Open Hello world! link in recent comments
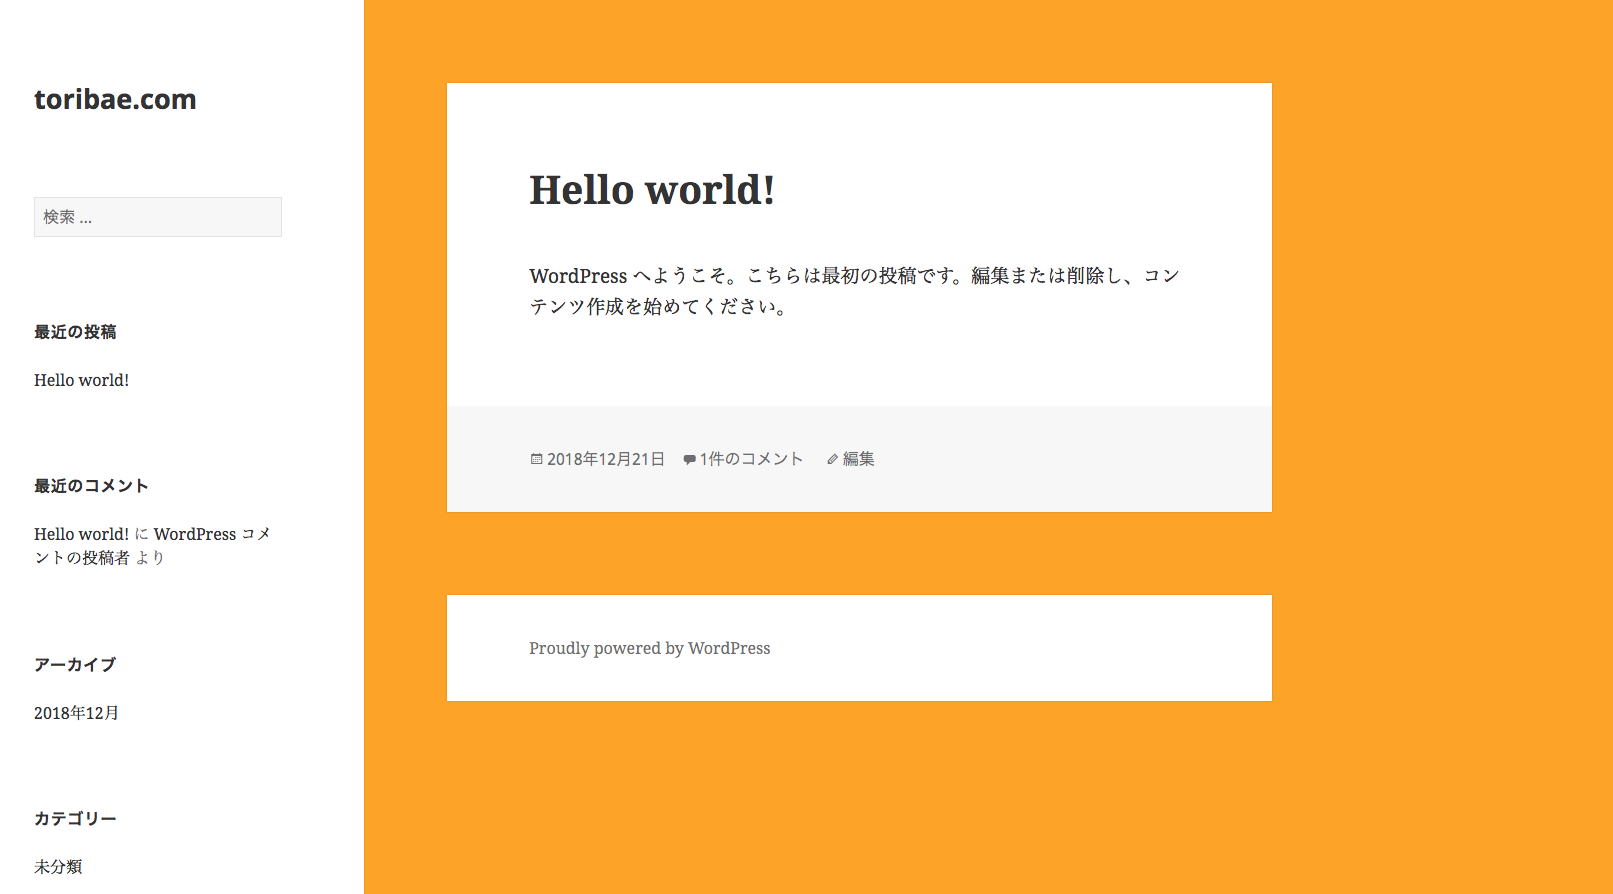The height and width of the screenshot is (894, 1613). tap(81, 534)
